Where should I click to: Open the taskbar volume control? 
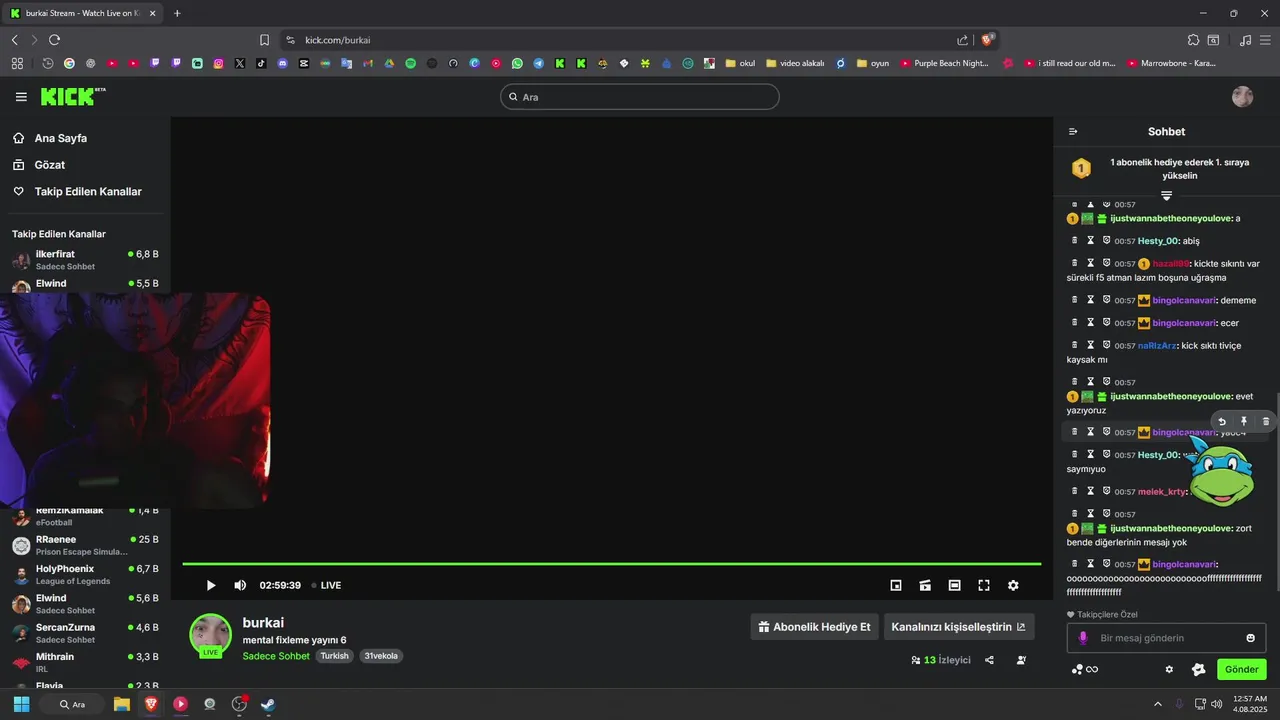[x=1216, y=704]
